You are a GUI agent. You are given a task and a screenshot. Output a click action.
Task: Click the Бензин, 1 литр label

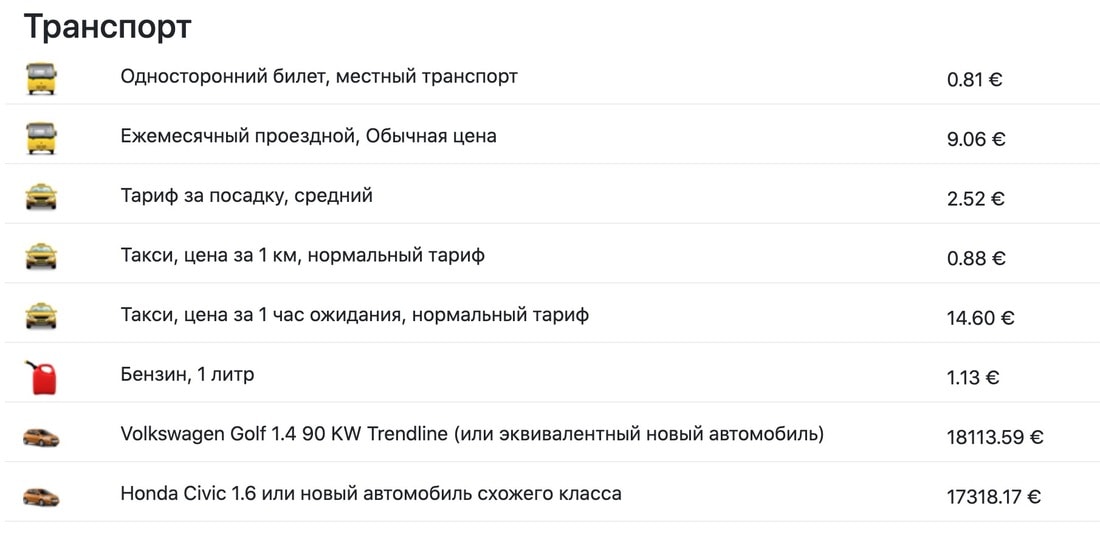[187, 375]
